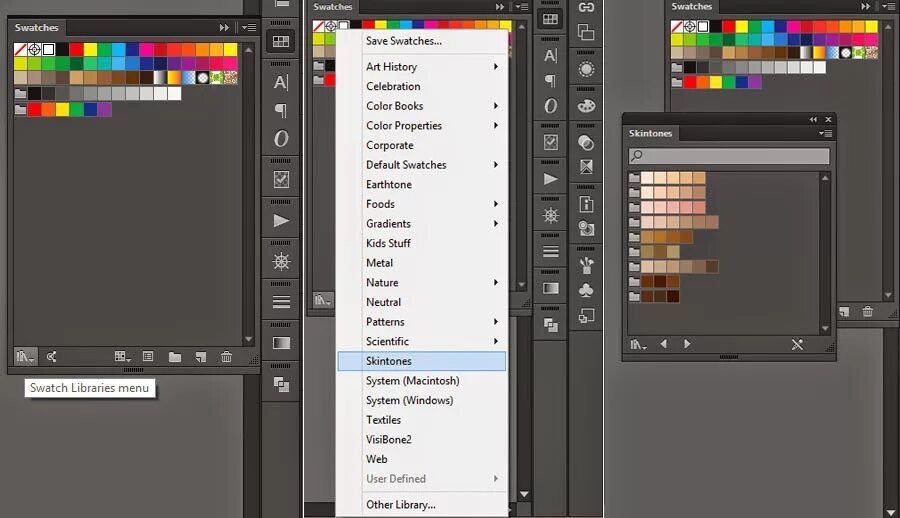The height and width of the screenshot is (518, 900).
Task: Pick red swatch in left panel top row
Action: [x=76, y=49]
